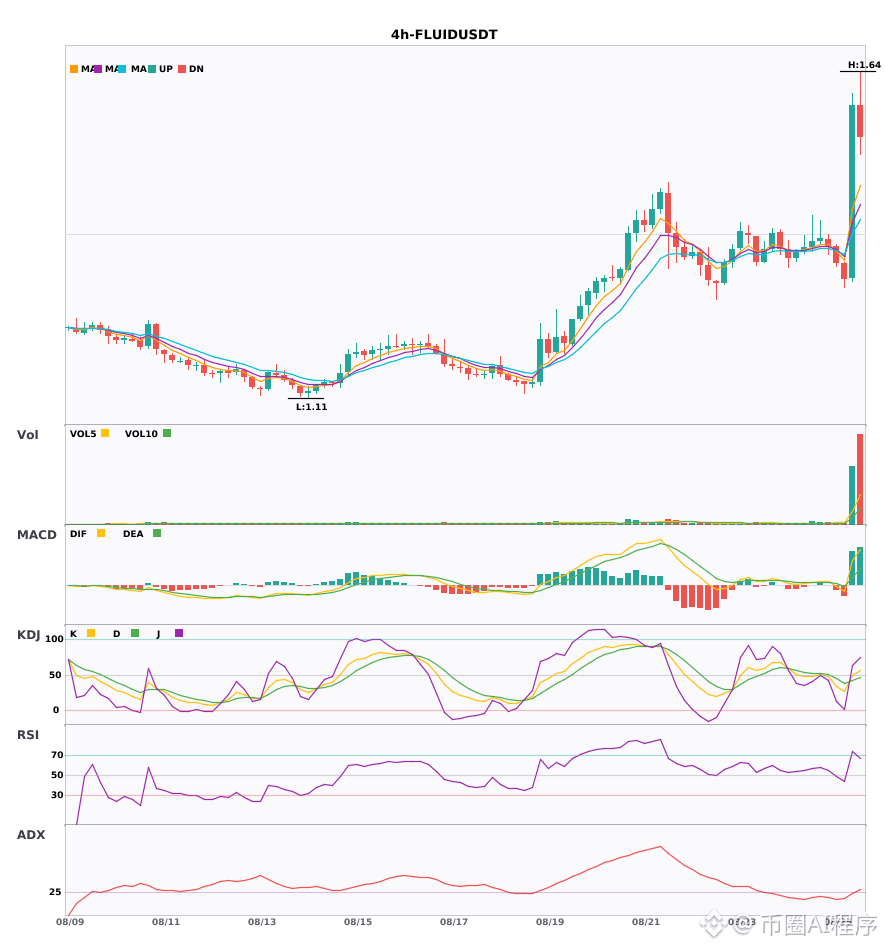Click the purple J legend swatch
This screenshot has height=950, width=885.
179,633
